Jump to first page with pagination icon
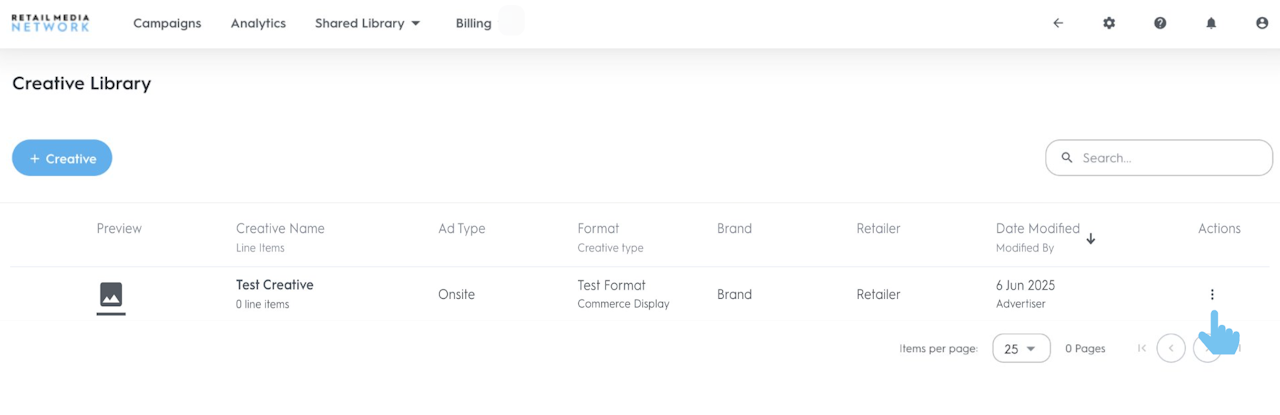The width and height of the screenshot is (1280, 415). [1142, 348]
